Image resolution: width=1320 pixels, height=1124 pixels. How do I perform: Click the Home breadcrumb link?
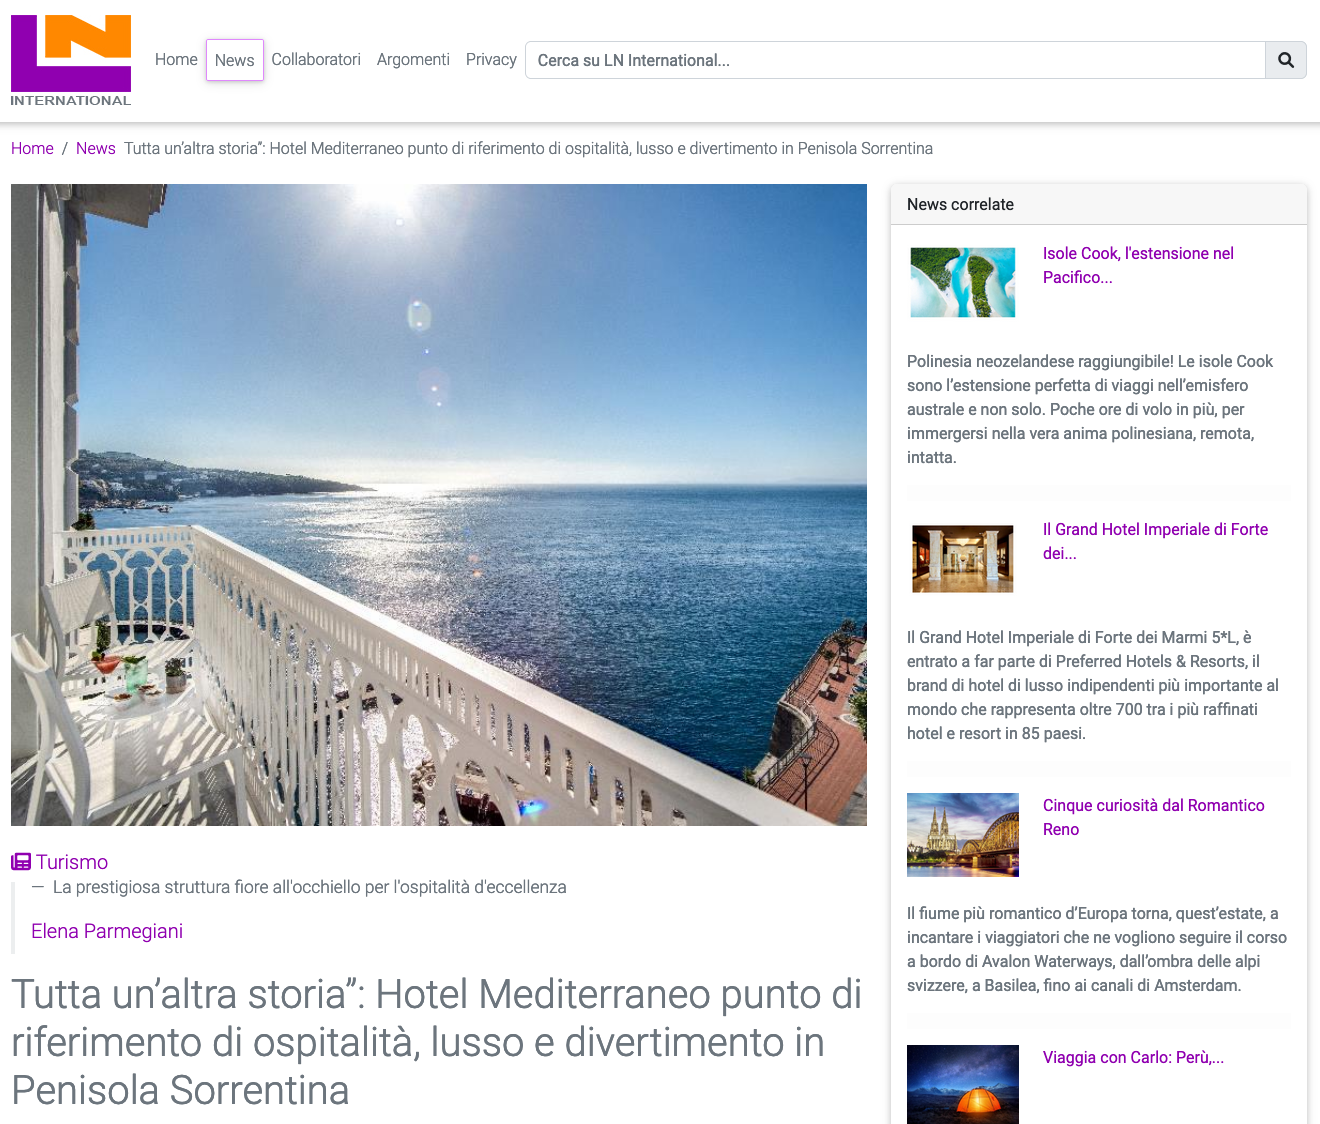pyautogui.click(x=32, y=148)
